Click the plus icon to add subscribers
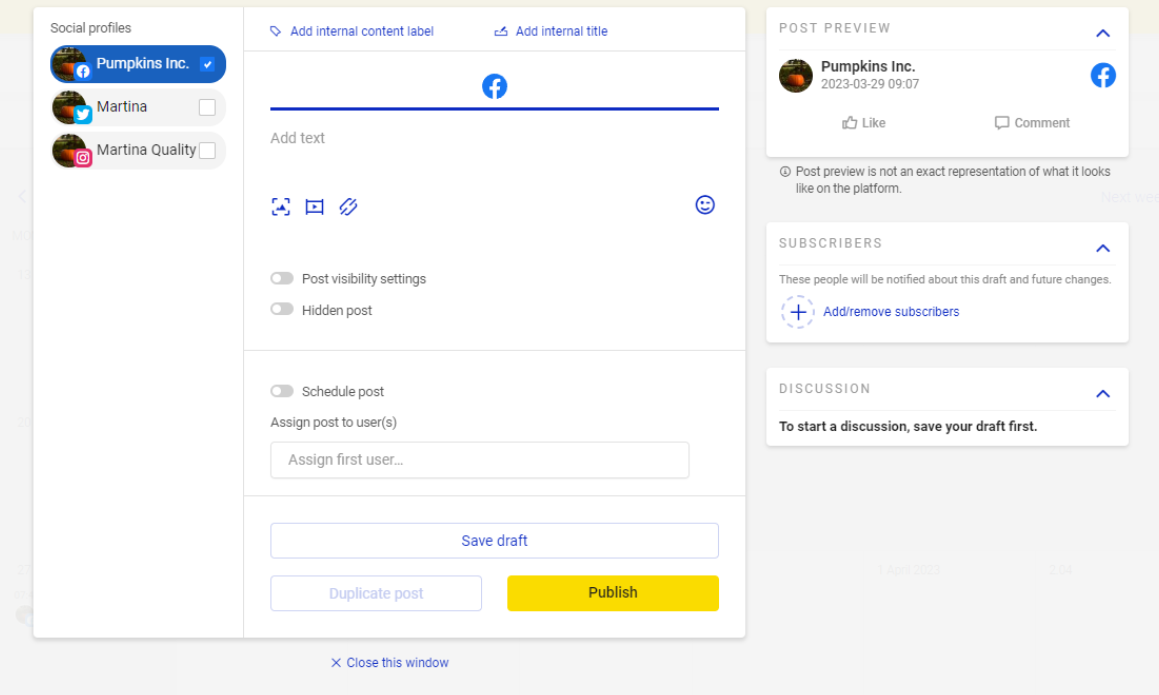Image resolution: width=1159 pixels, height=695 pixels. [798, 312]
